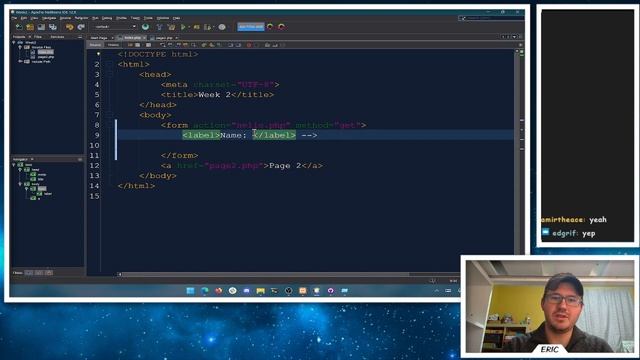Image resolution: width=640 pixels, height=360 pixels.
Task: Click the New File toolbar icon
Action: tap(19, 27)
